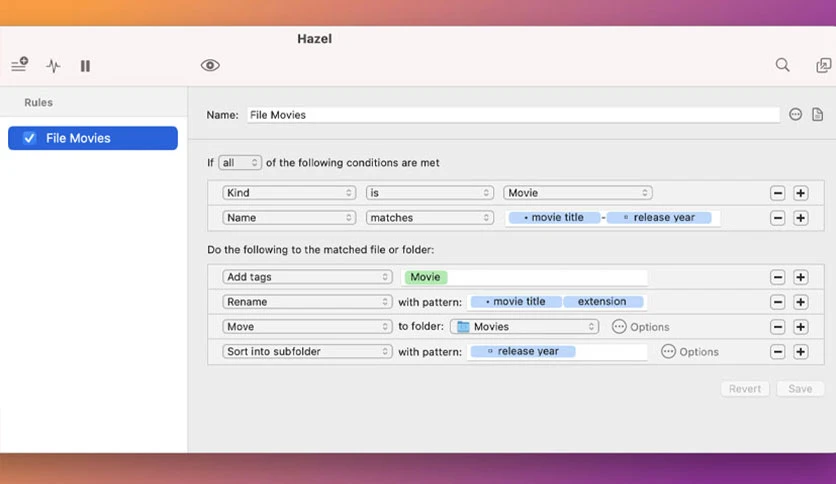Viewport: 836px width, 484px height.
Task: Add action after Sort into subfolder row
Action: click(x=800, y=351)
